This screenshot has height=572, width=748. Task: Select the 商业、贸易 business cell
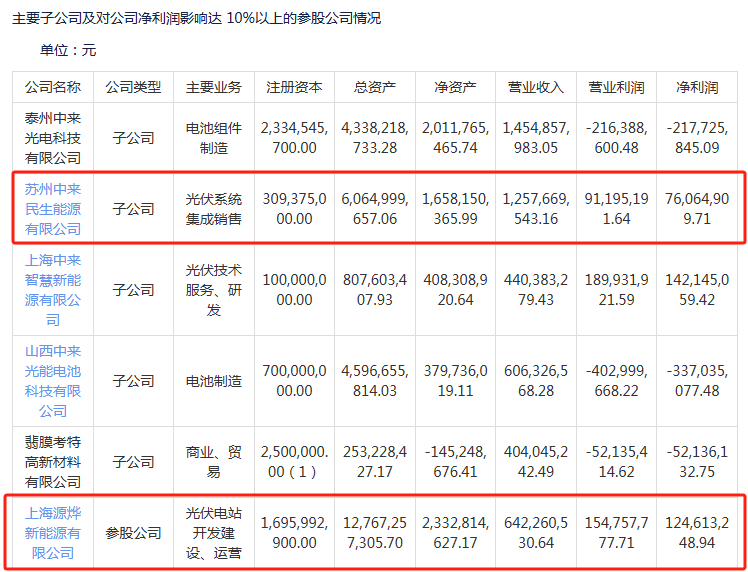214,462
